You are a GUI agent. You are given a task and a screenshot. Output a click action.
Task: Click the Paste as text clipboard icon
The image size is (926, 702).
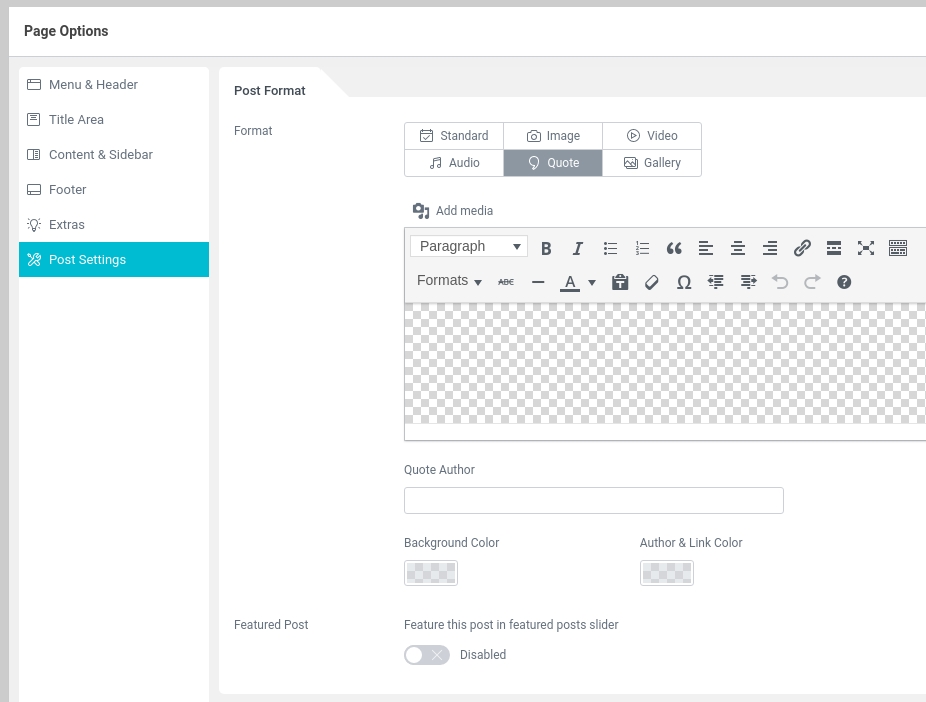coord(620,282)
